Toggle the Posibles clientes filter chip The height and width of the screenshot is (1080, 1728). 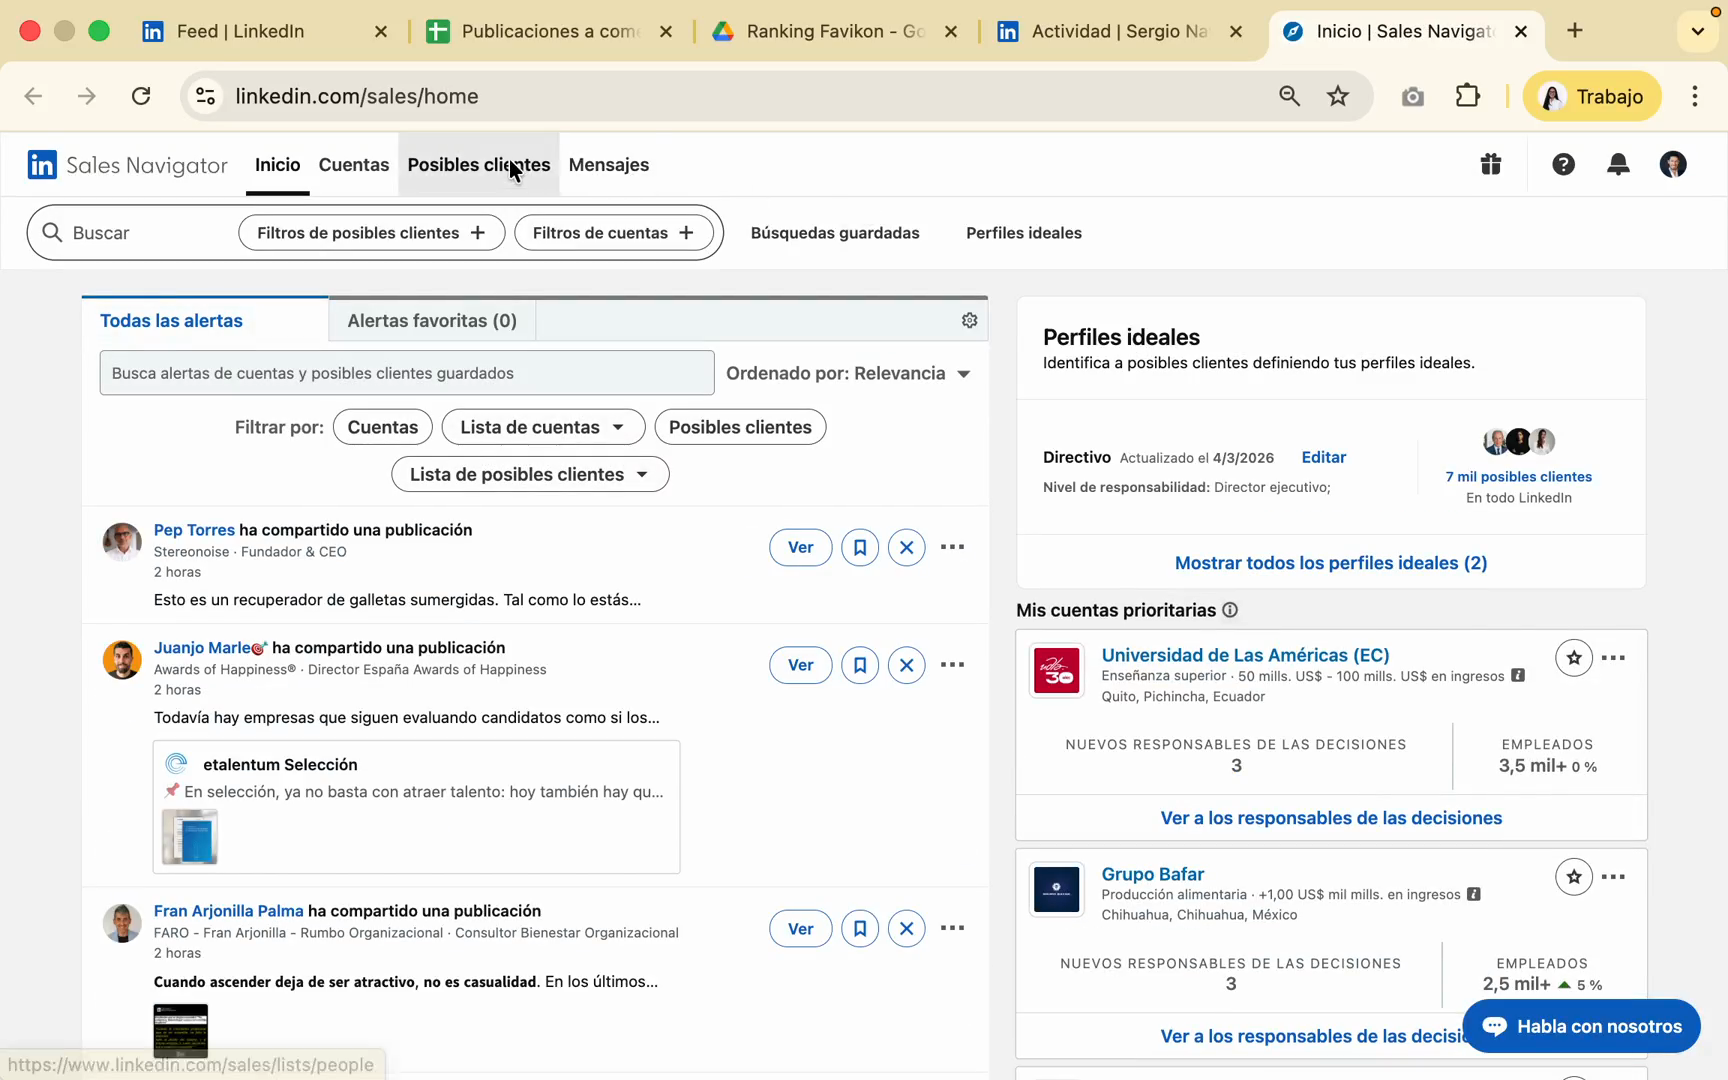740,427
